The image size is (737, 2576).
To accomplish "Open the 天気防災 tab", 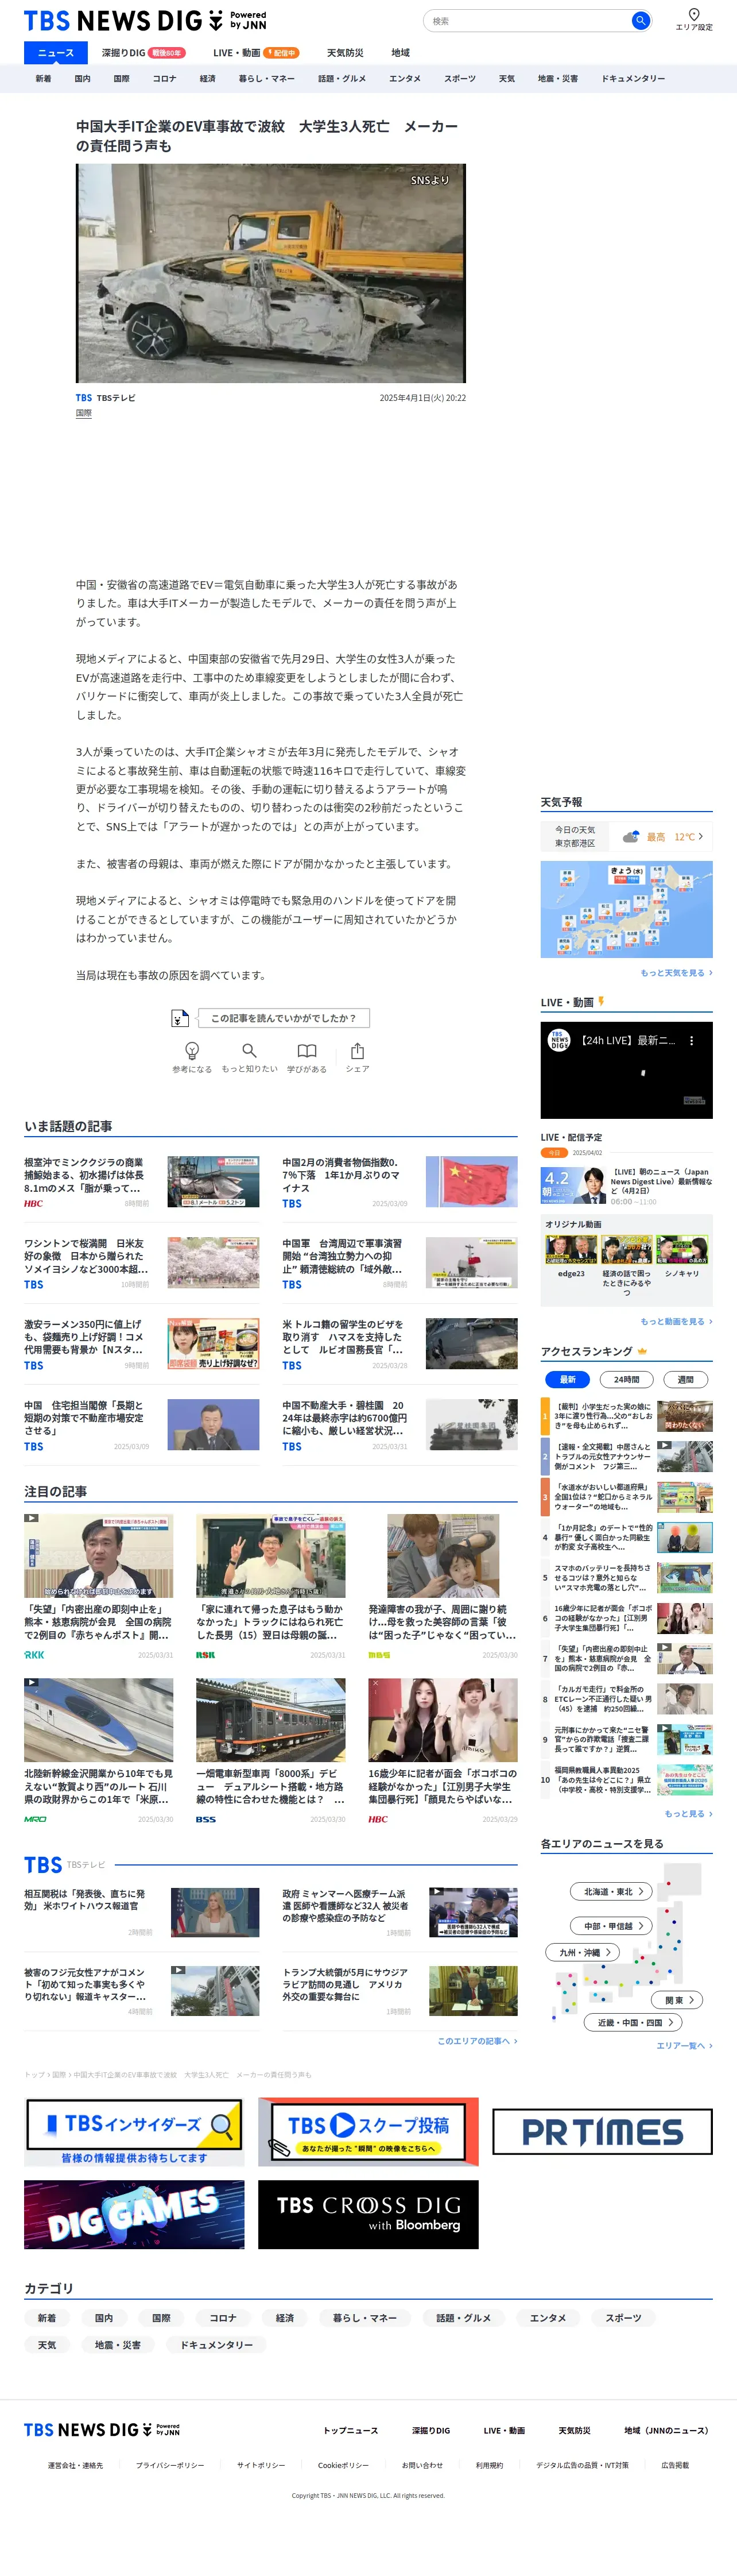I will (x=345, y=53).
